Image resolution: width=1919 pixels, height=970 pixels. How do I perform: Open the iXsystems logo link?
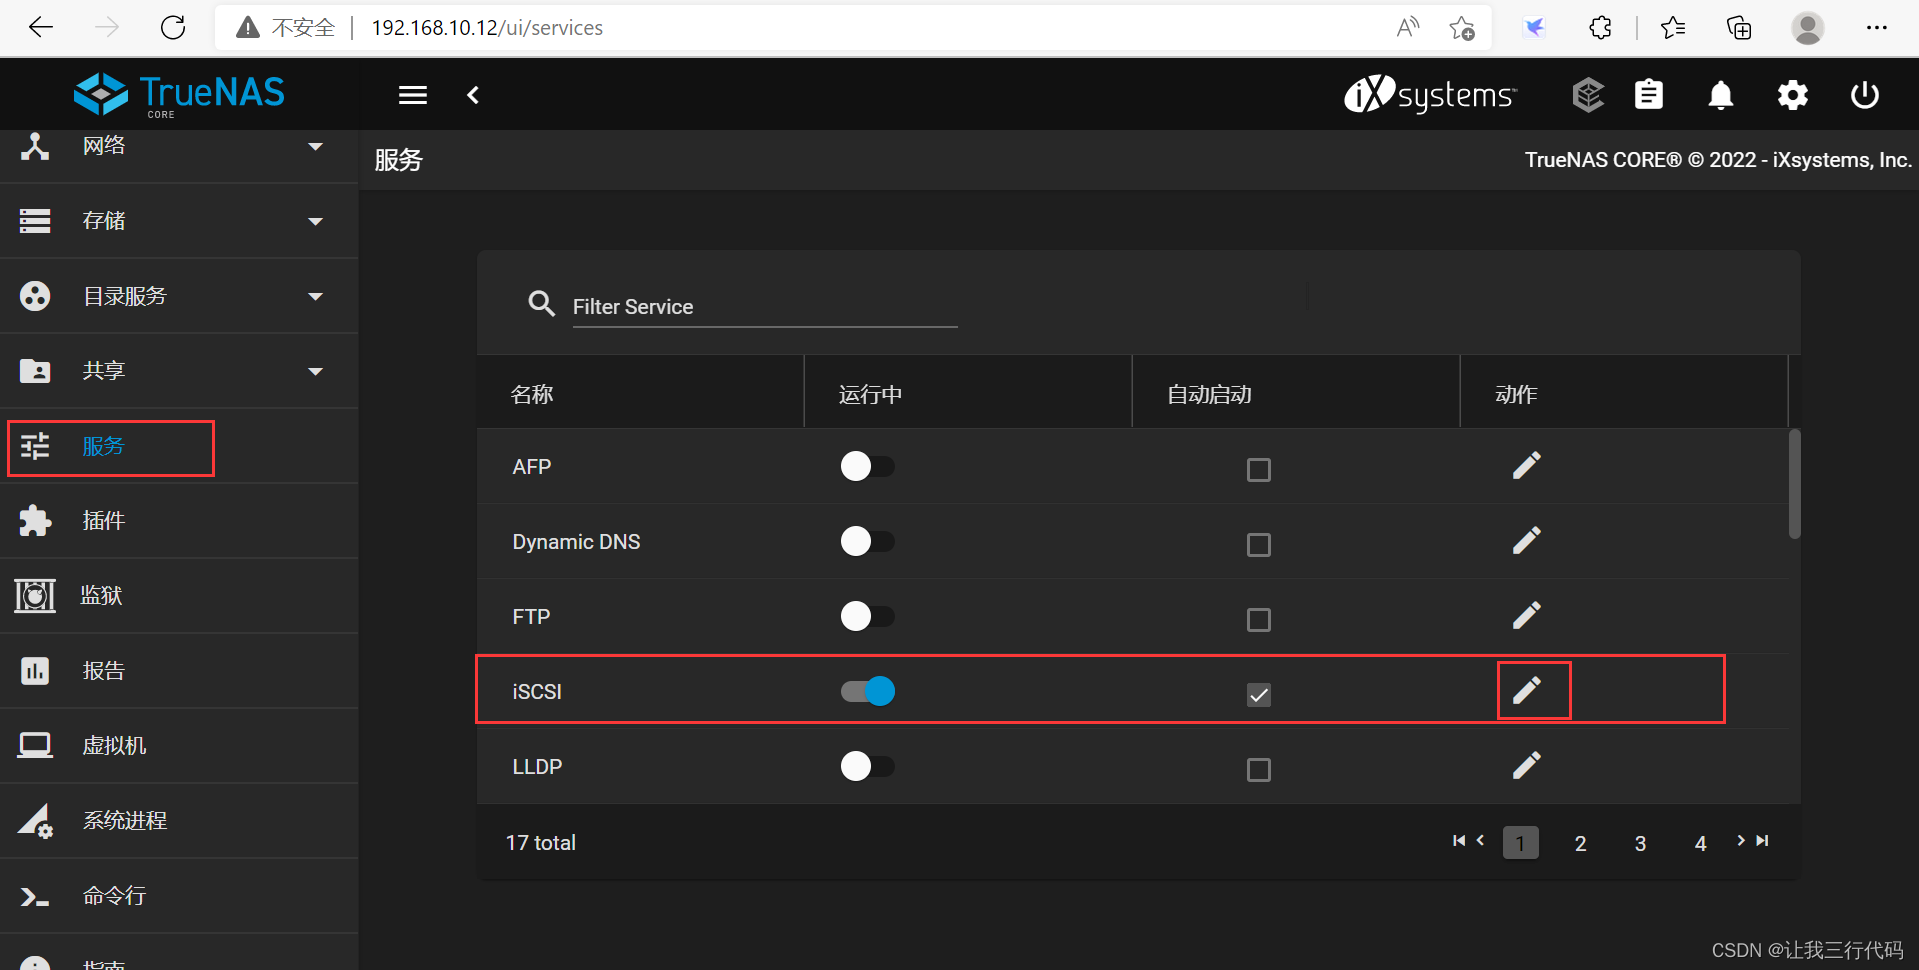point(1430,95)
